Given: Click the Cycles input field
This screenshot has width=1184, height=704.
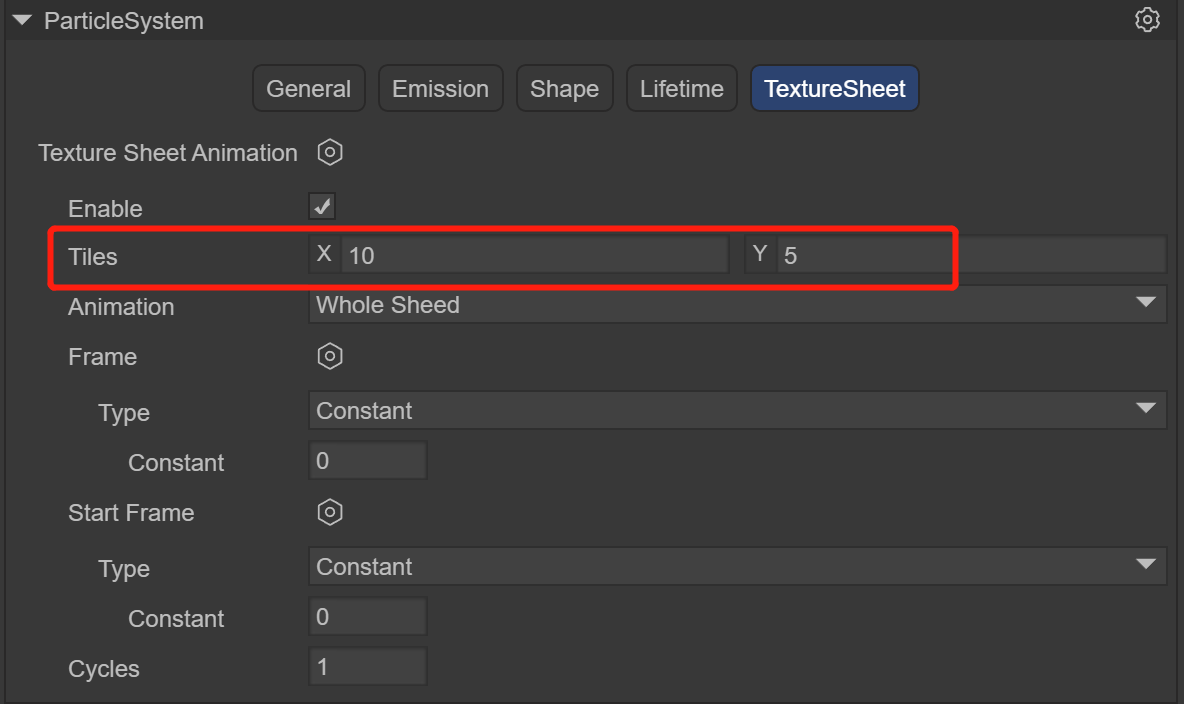Looking at the screenshot, I should pos(368,667).
